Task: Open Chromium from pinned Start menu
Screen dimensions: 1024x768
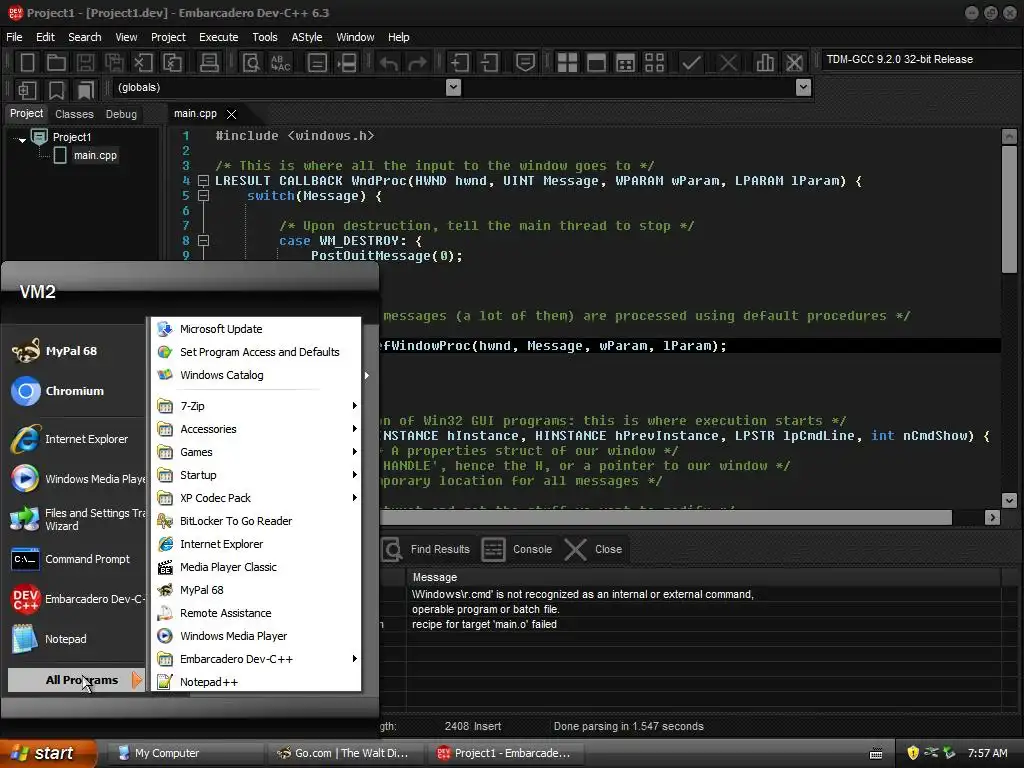Action: point(75,391)
